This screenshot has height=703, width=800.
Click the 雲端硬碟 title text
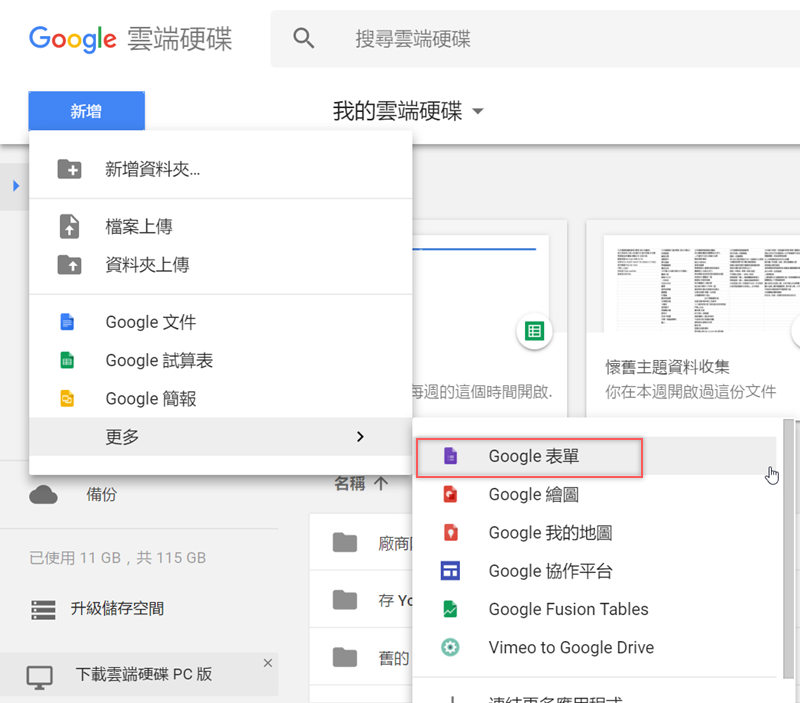[180, 39]
